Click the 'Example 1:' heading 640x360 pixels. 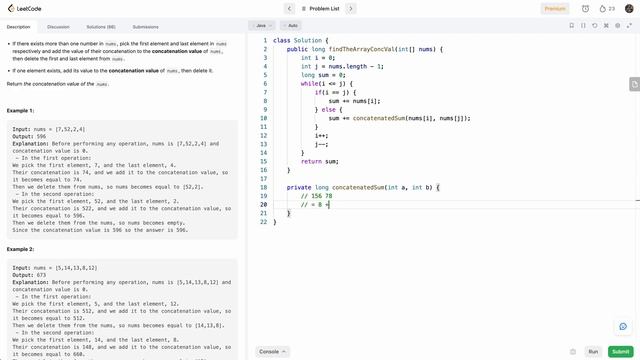pos(20,111)
